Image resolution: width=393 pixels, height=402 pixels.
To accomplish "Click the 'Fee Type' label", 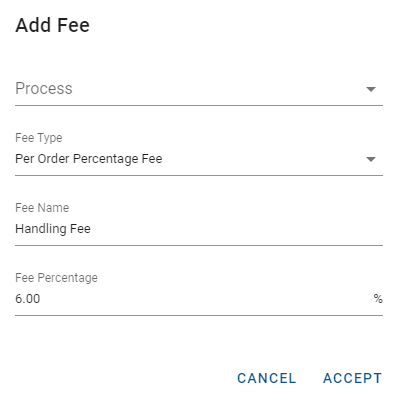I will click(39, 138).
